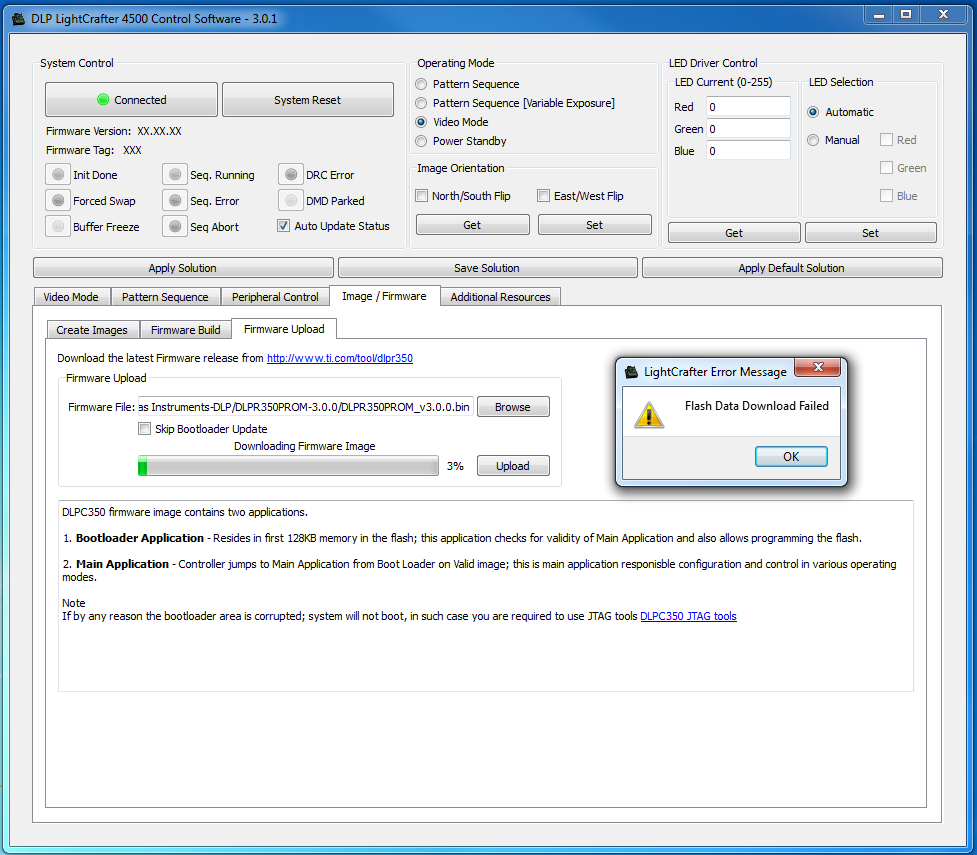
Task: Click the Seq. Error status indicator
Action: click(x=175, y=201)
